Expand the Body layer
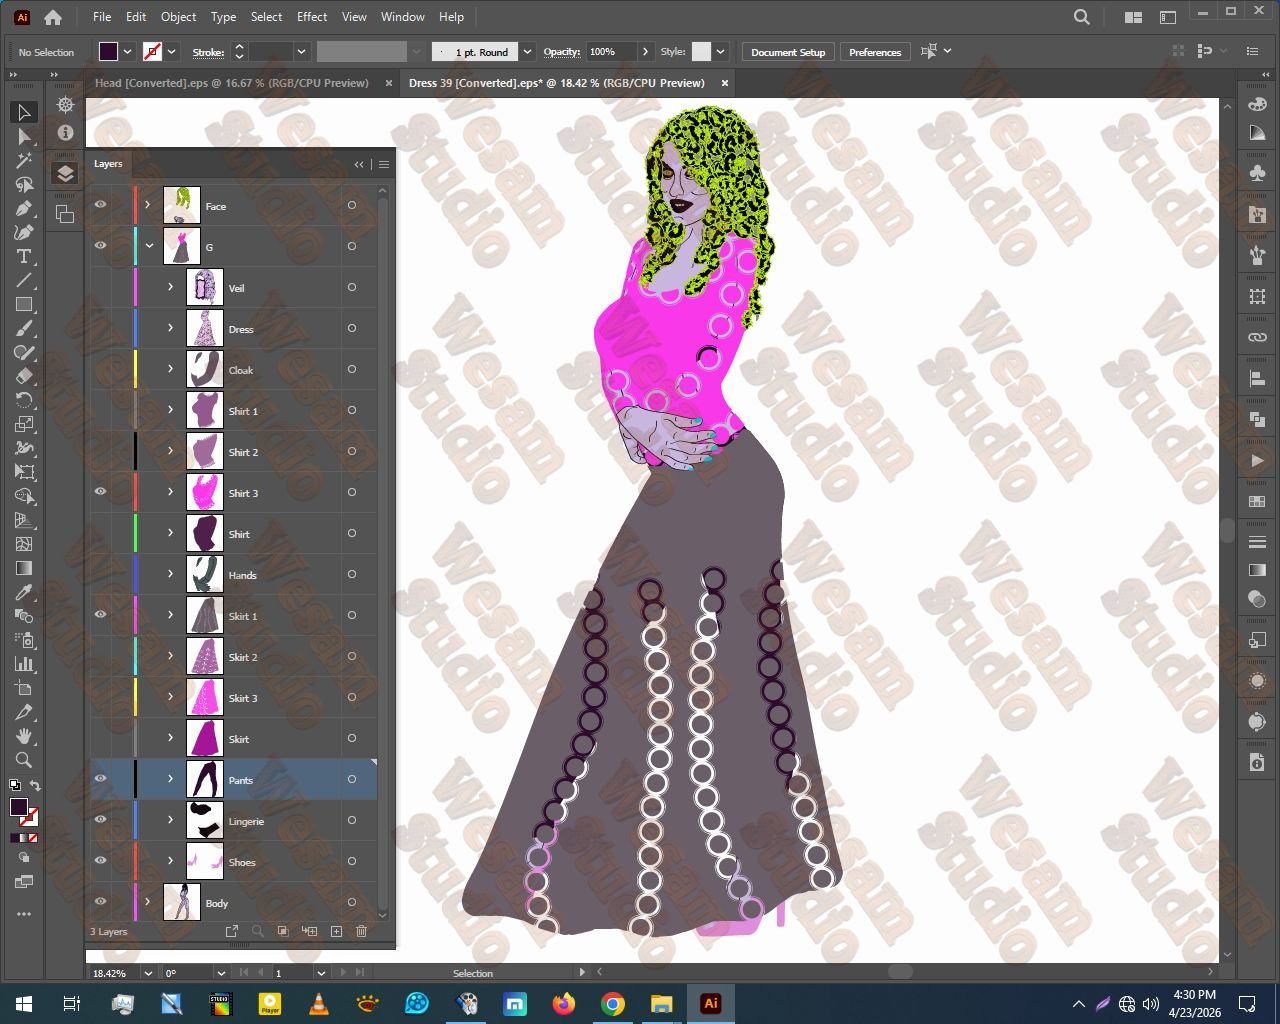Viewport: 1280px width, 1024px height. tap(148, 902)
